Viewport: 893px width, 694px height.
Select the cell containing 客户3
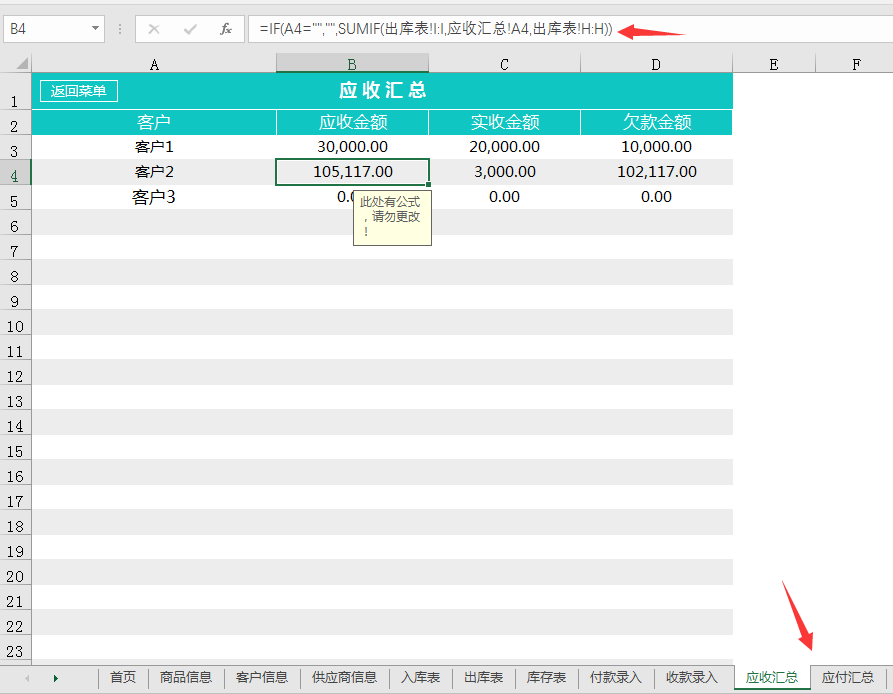click(154, 197)
